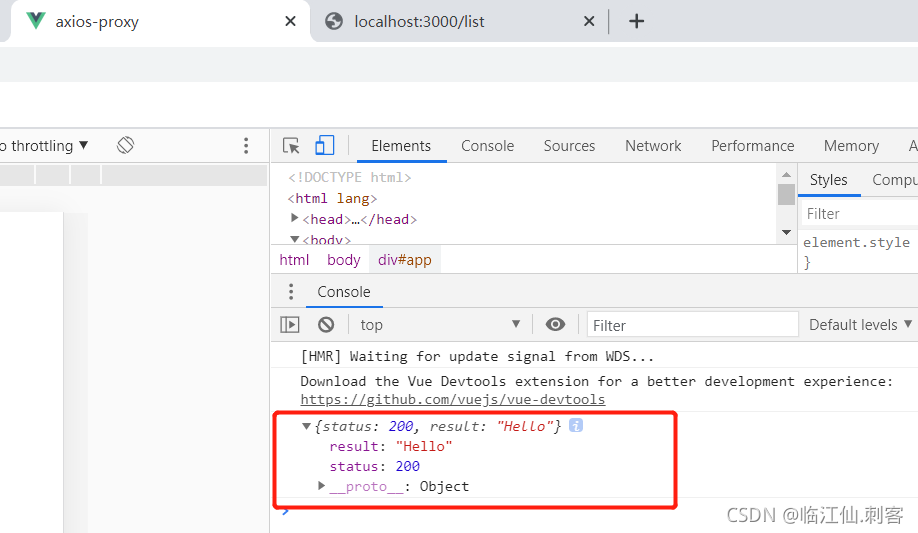Open the Memory panel

pyautogui.click(x=851, y=146)
